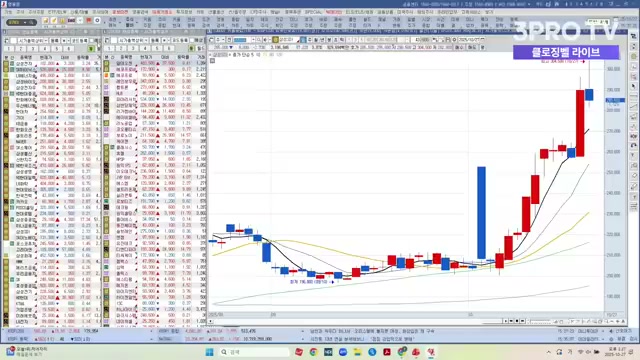Open the ETF/ELW menu
The width and height of the screenshot is (640, 360).
[x=57, y=12]
